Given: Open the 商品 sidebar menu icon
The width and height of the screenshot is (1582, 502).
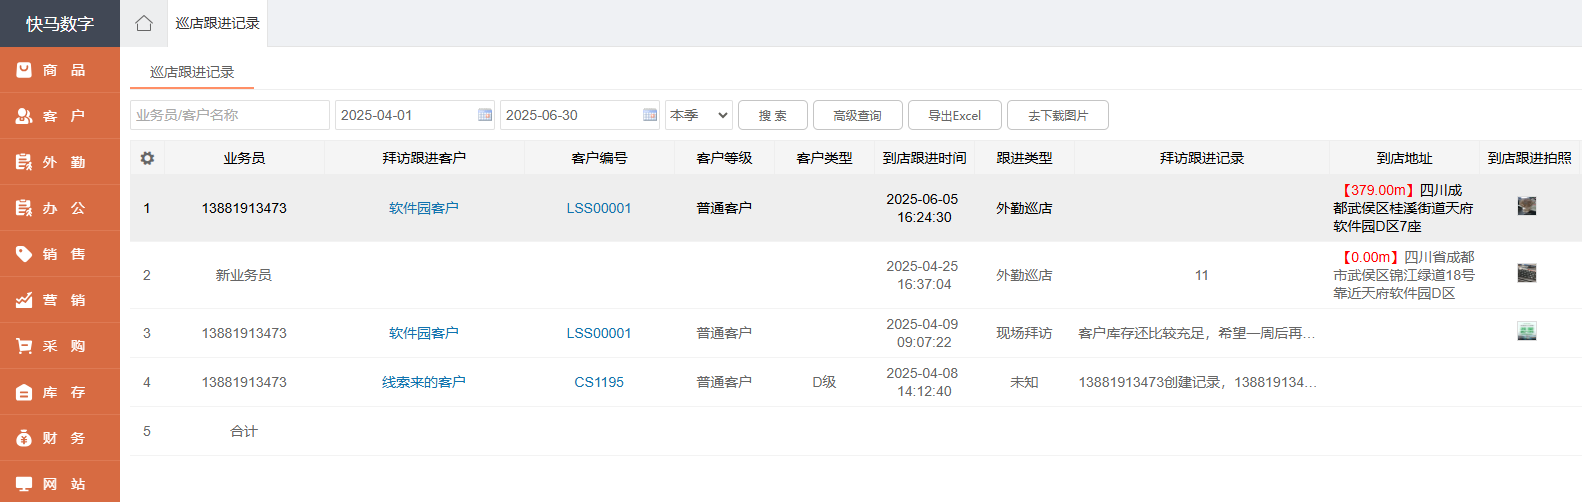Looking at the screenshot, I should coord(24,70).
